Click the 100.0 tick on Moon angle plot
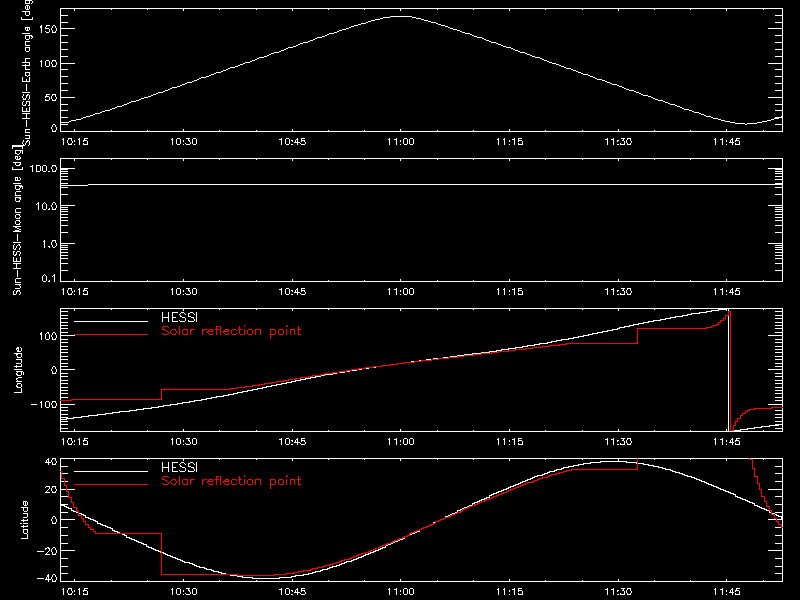This screenshot has height=600, width=800. pyautogui.click(x=44, y=168)
